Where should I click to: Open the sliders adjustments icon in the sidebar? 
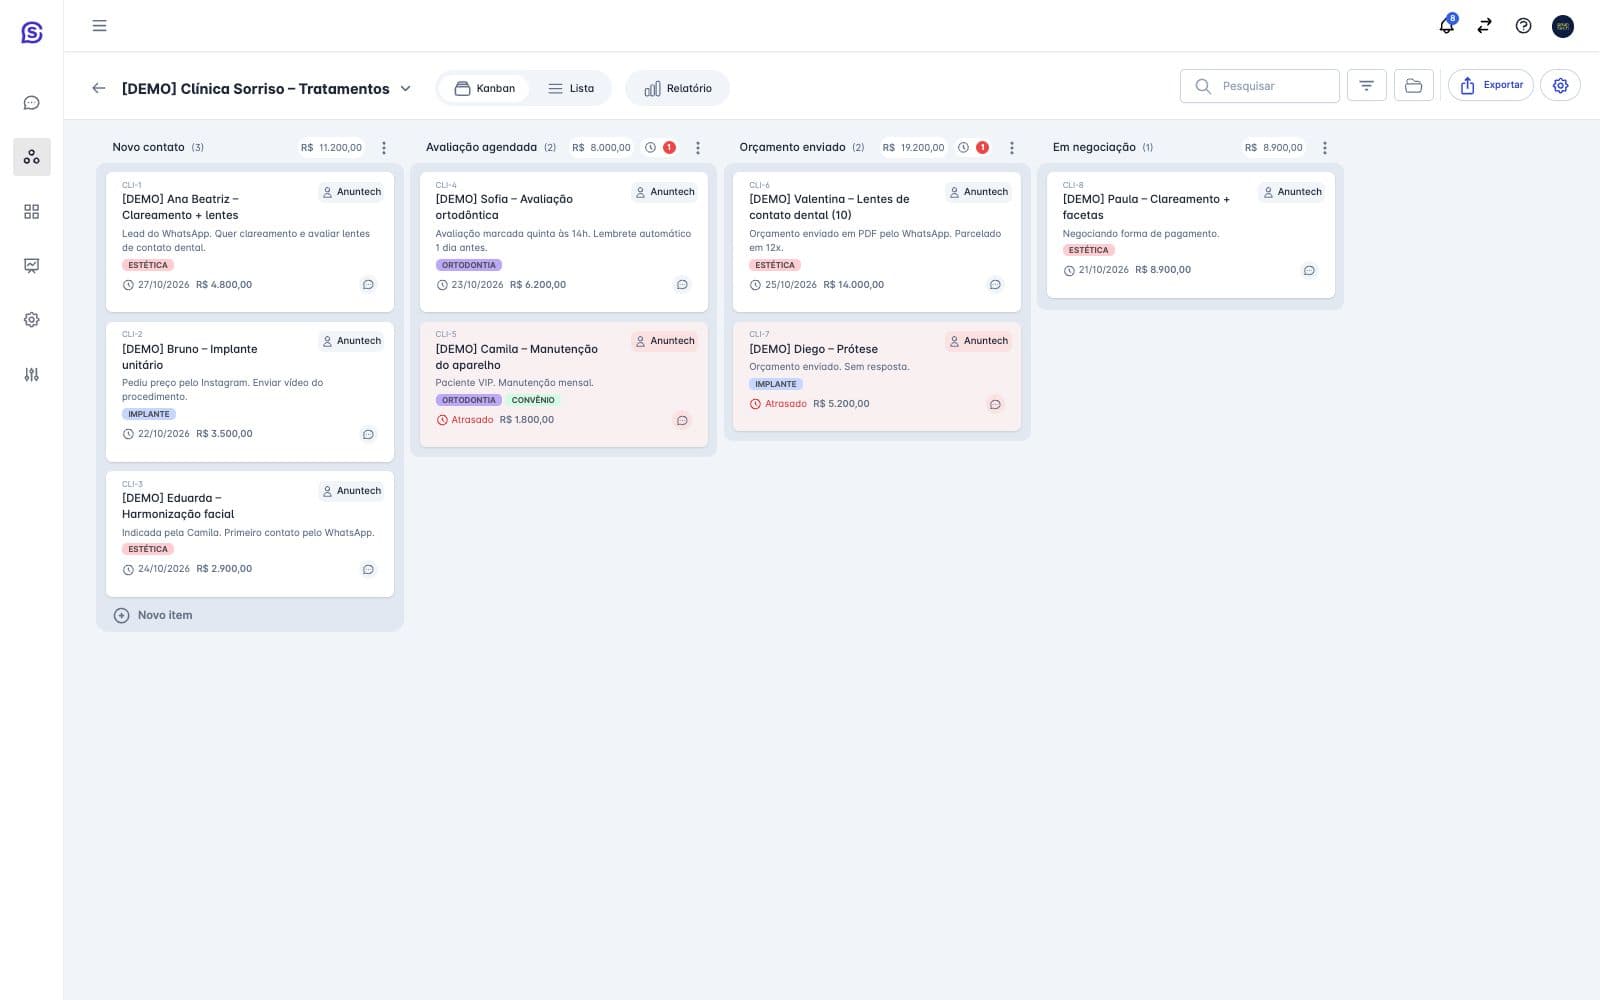[32, 375]
